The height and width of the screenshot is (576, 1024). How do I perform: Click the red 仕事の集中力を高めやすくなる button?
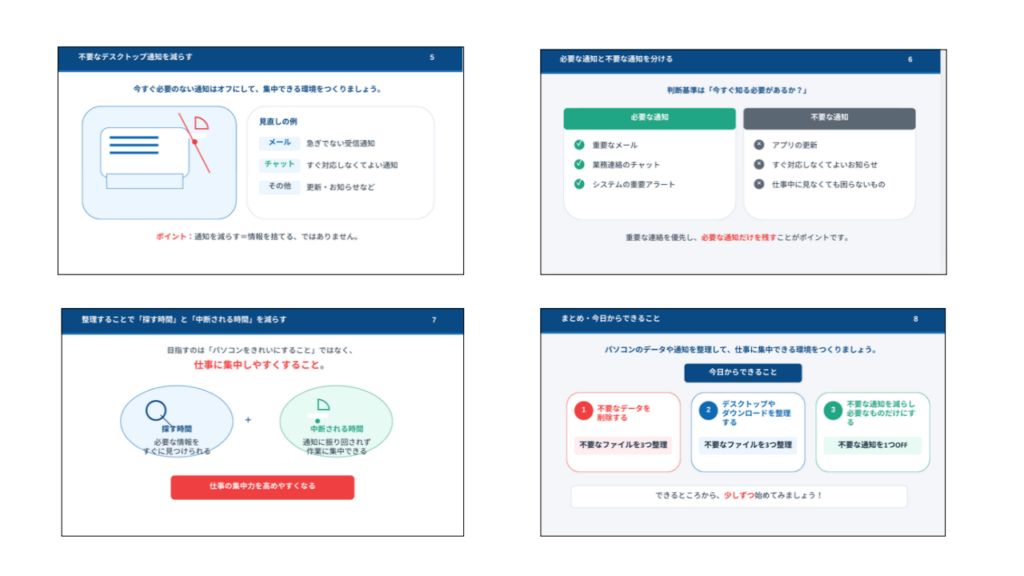(x=263, y=487)
